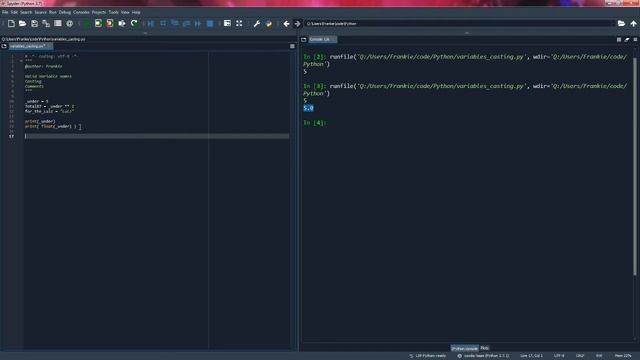Open the editor pane options menu
Image resolution: width=640 pixels, height=360 pixels.
292,46
